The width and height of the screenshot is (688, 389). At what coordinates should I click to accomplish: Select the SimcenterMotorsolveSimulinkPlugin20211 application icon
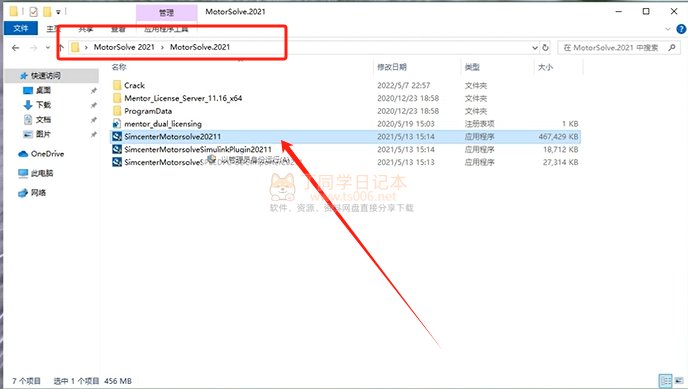point(117,149)
